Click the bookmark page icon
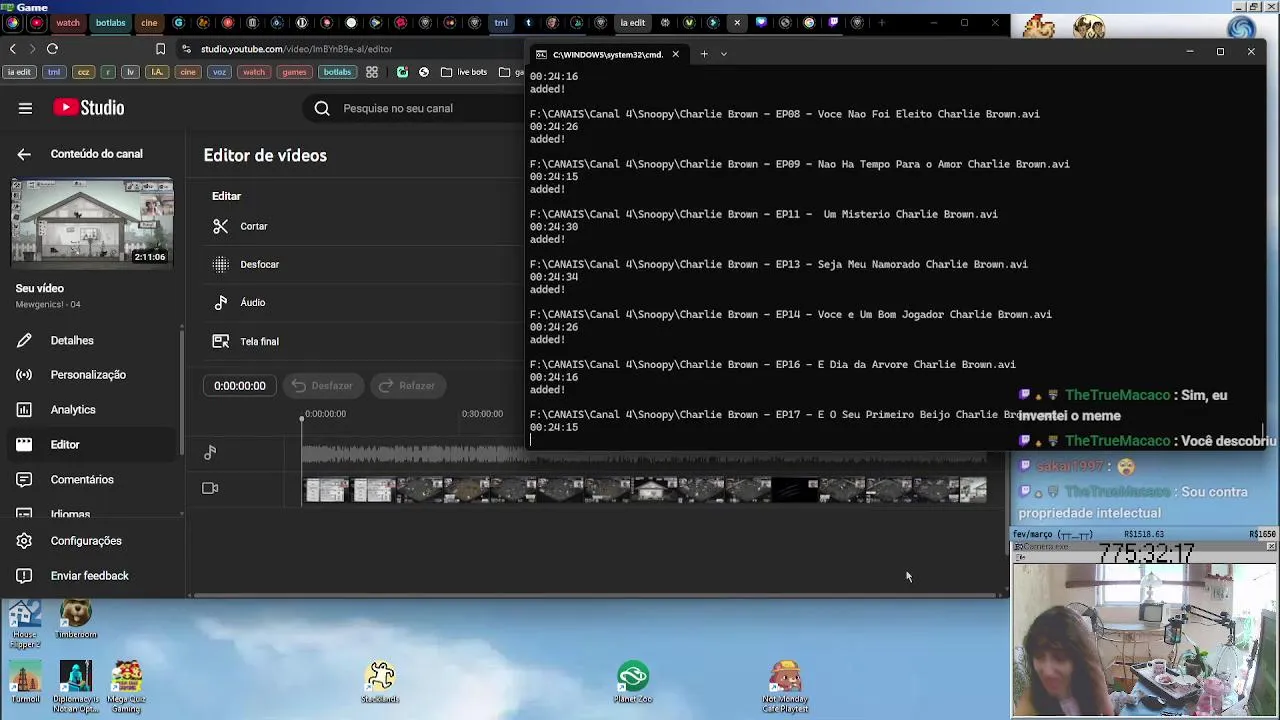1280x720 pixels. (160, 48)
